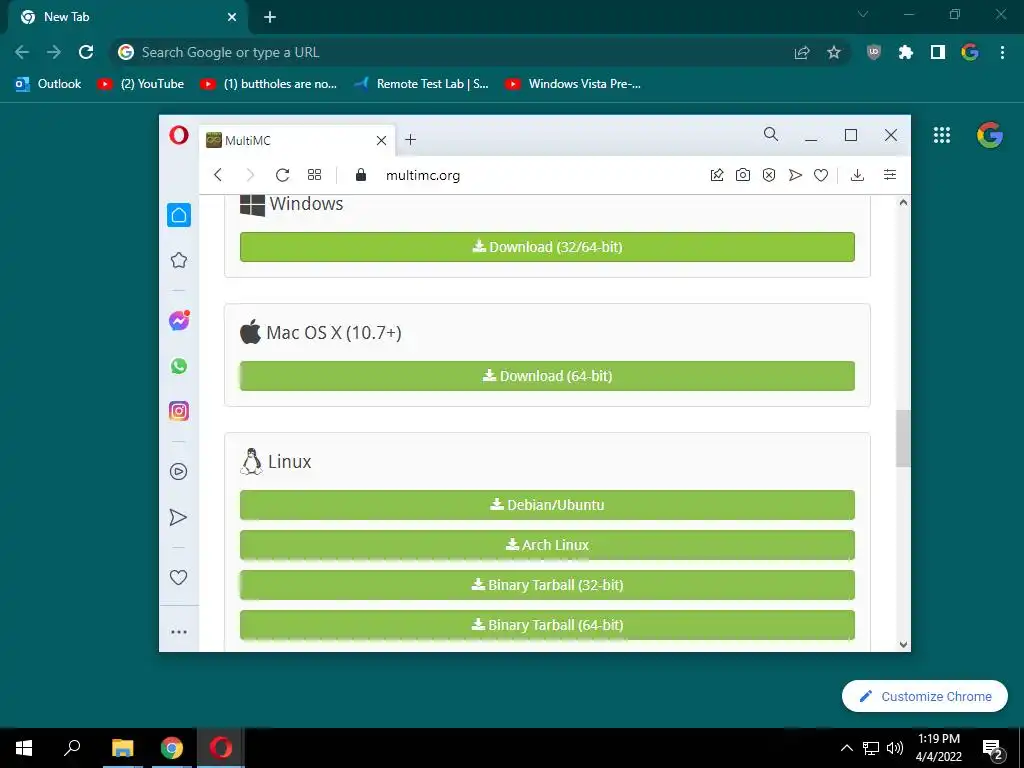Reload Chrome New Tab page

tap(86, 52)
